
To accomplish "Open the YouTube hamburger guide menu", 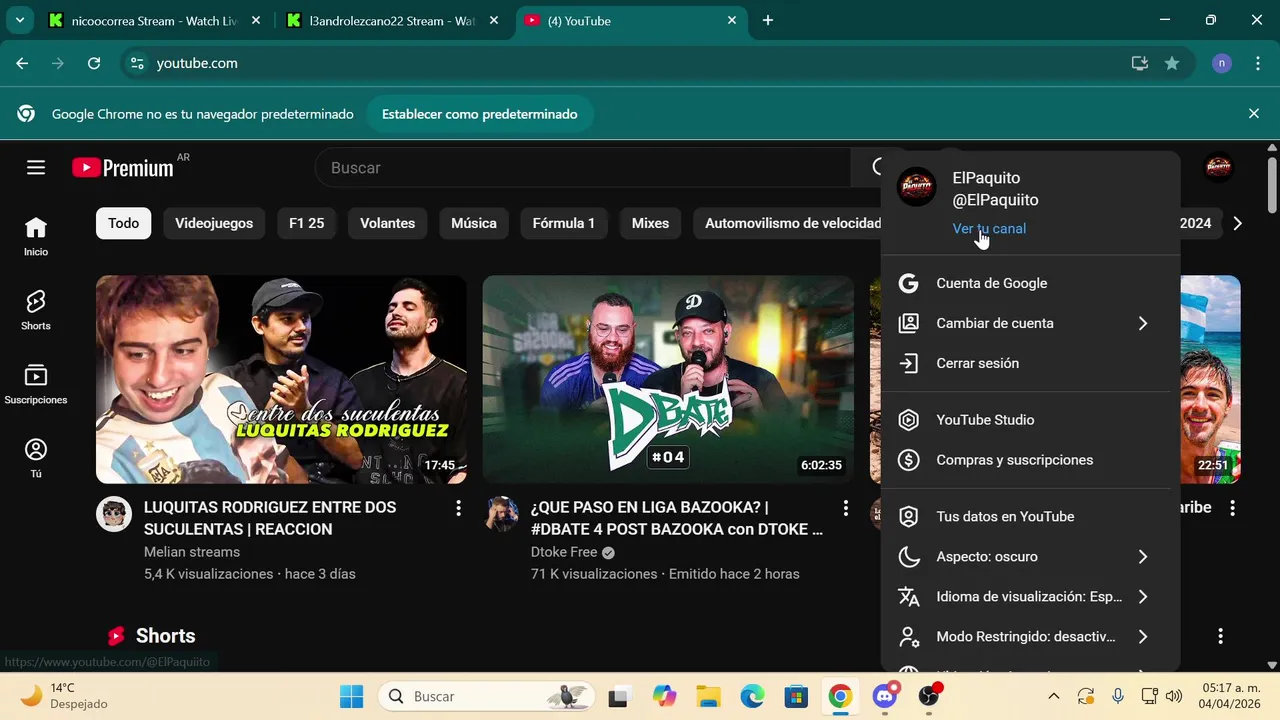I will pyautogui.click(x=36, y=168).
